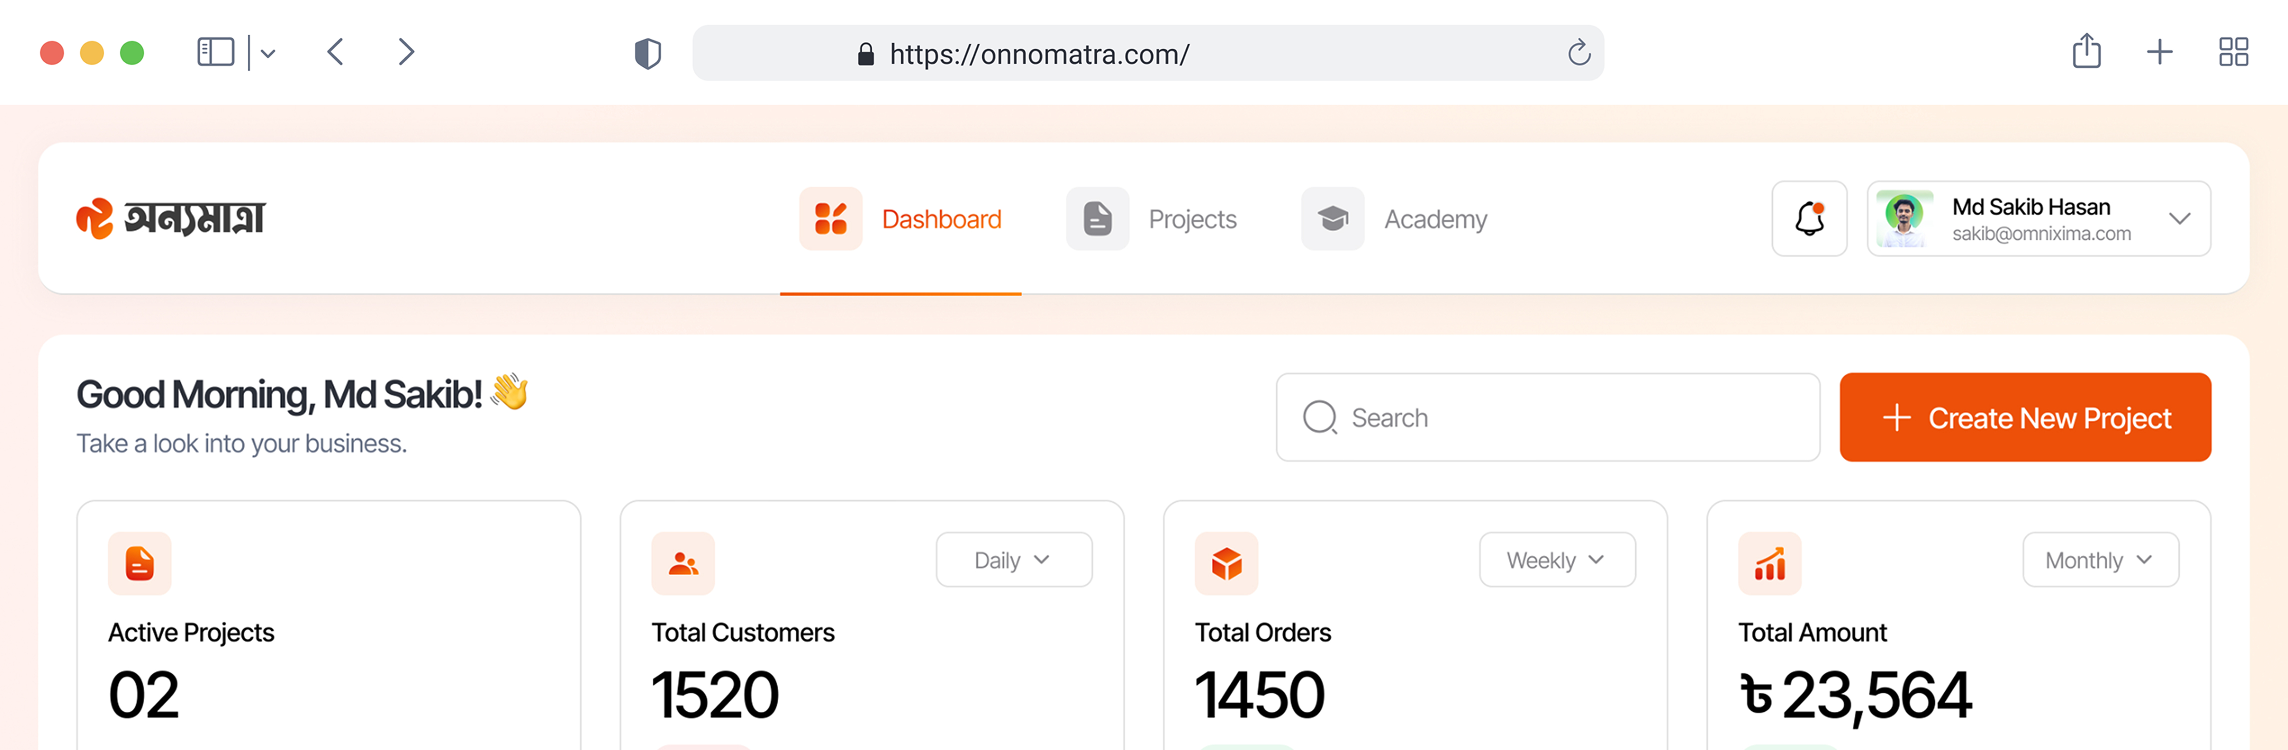Expand the Md Sakib Hasan profile menu
This screenshot has height=750, width=2288.
click(2180, 218)
